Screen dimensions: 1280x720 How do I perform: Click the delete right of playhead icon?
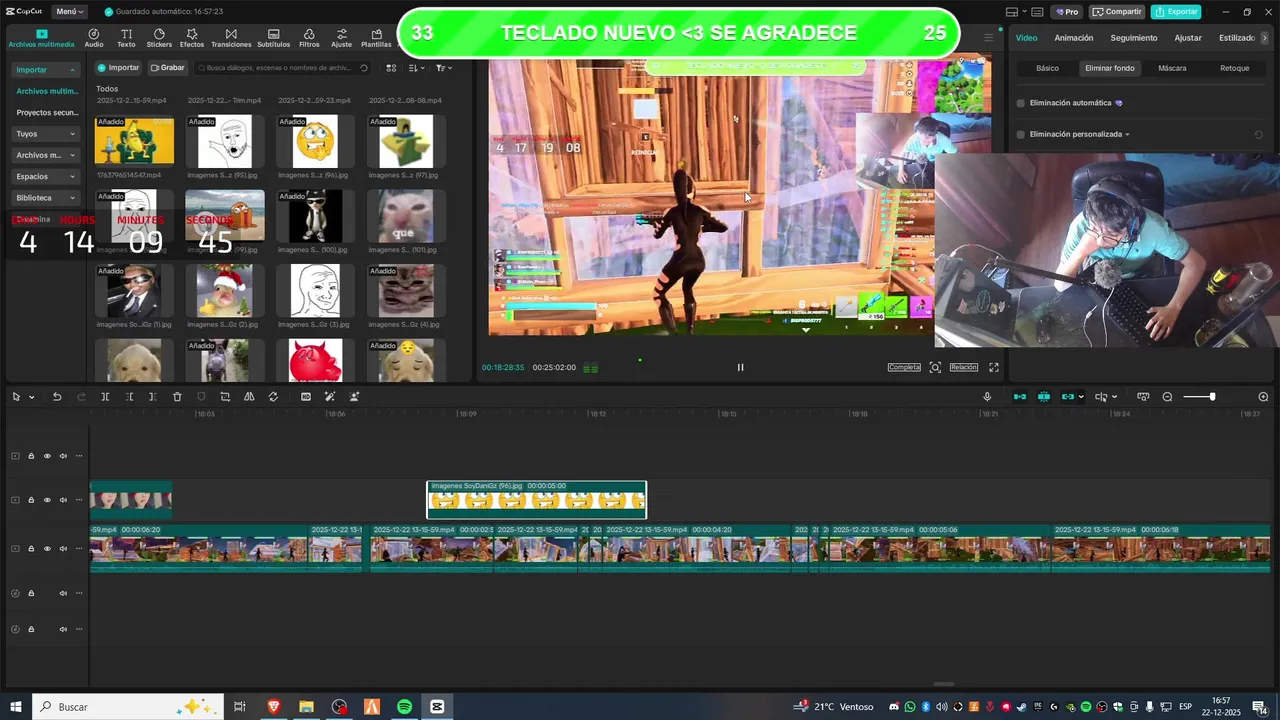pyautogui.click(x=152, y=397)
